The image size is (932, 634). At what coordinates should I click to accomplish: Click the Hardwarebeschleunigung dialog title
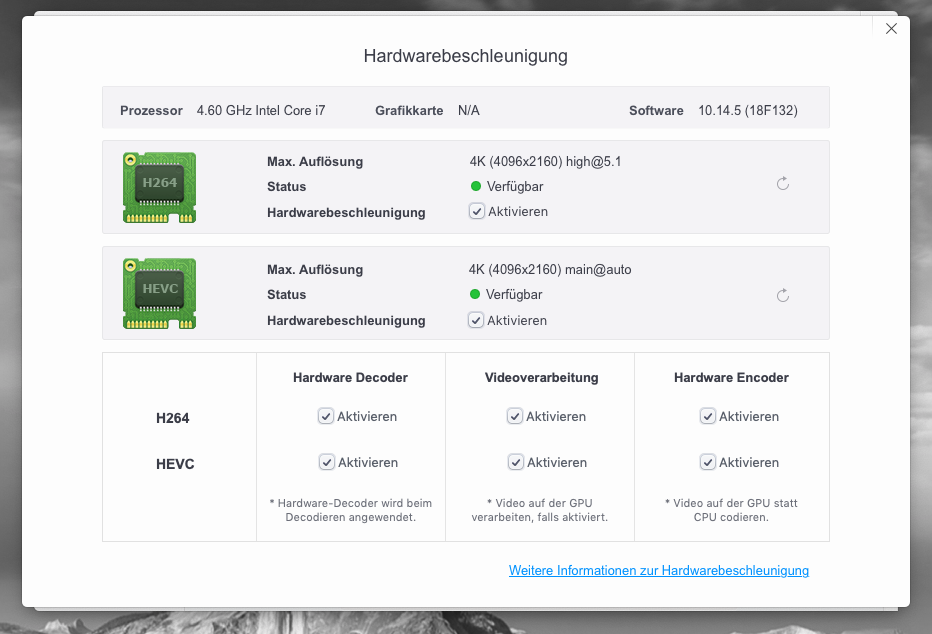[465, 56]
